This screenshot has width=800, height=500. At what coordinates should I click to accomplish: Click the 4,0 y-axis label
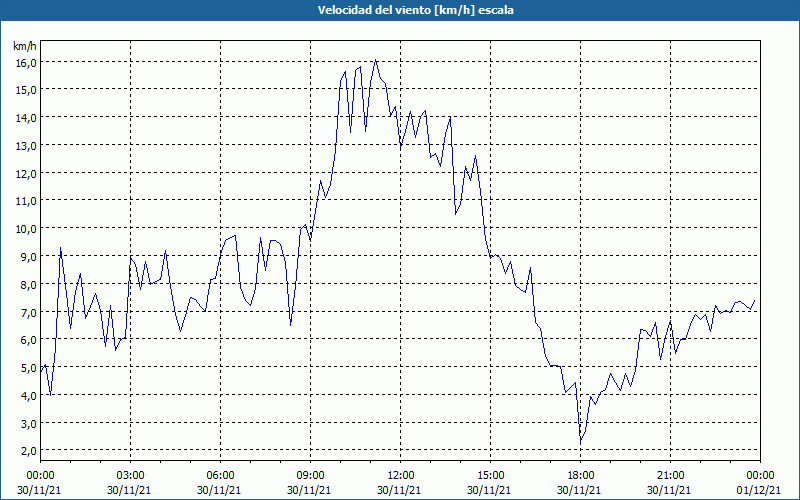pyautogui.click(x=28, y=395)
